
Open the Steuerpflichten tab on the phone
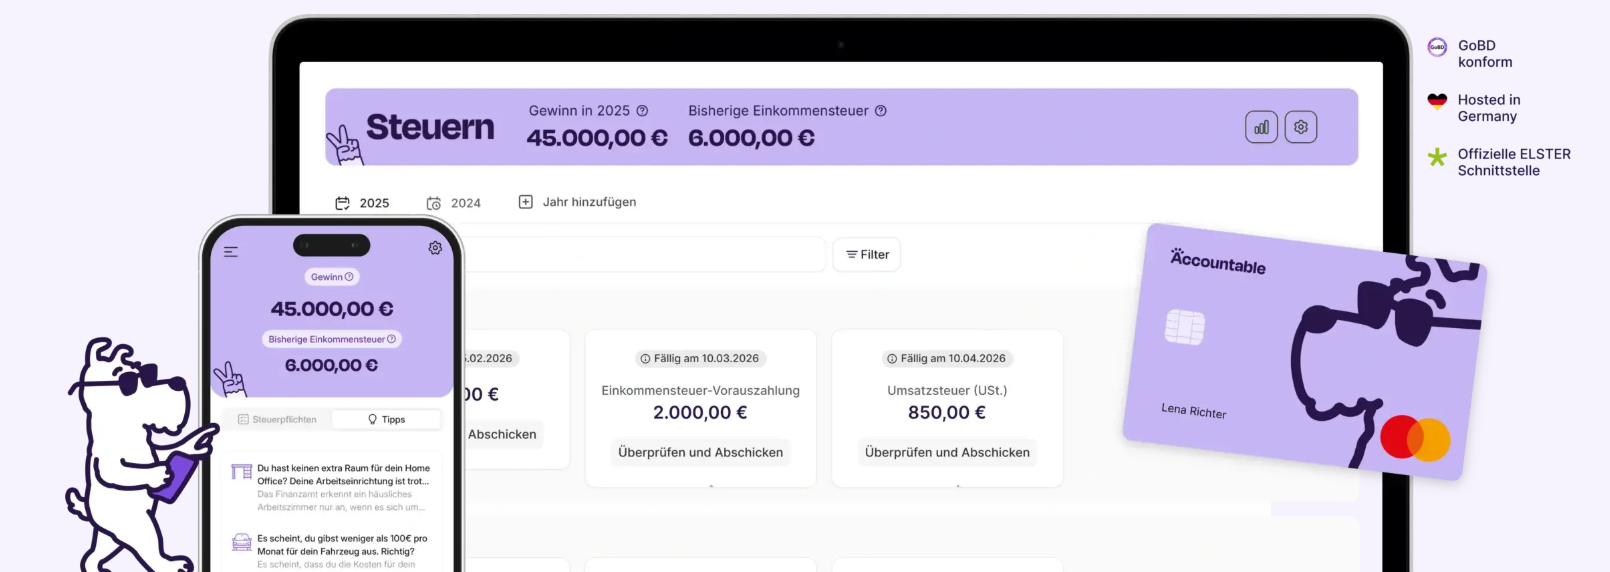[x=277, y=420]
